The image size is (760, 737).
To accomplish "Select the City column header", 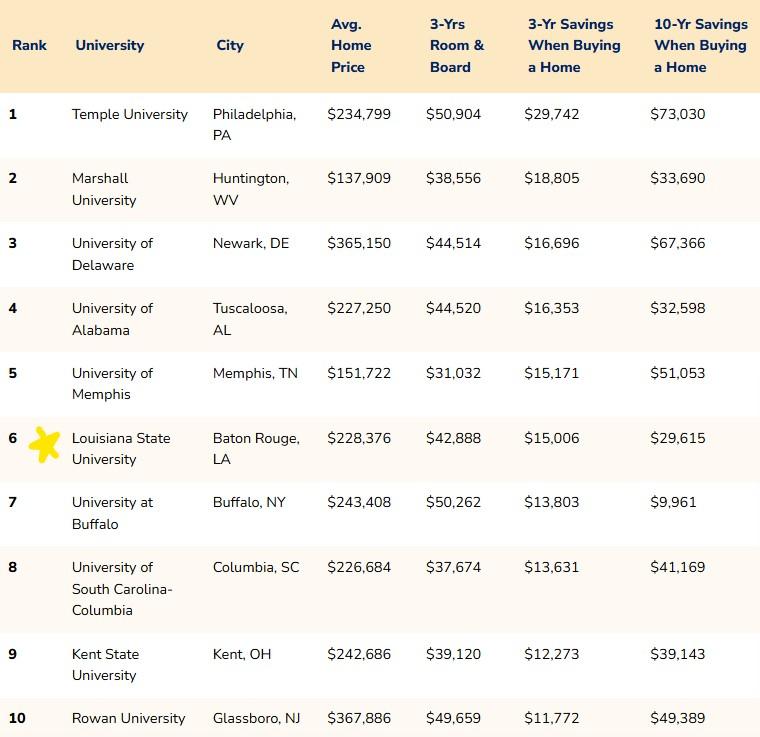I will 230,45.
